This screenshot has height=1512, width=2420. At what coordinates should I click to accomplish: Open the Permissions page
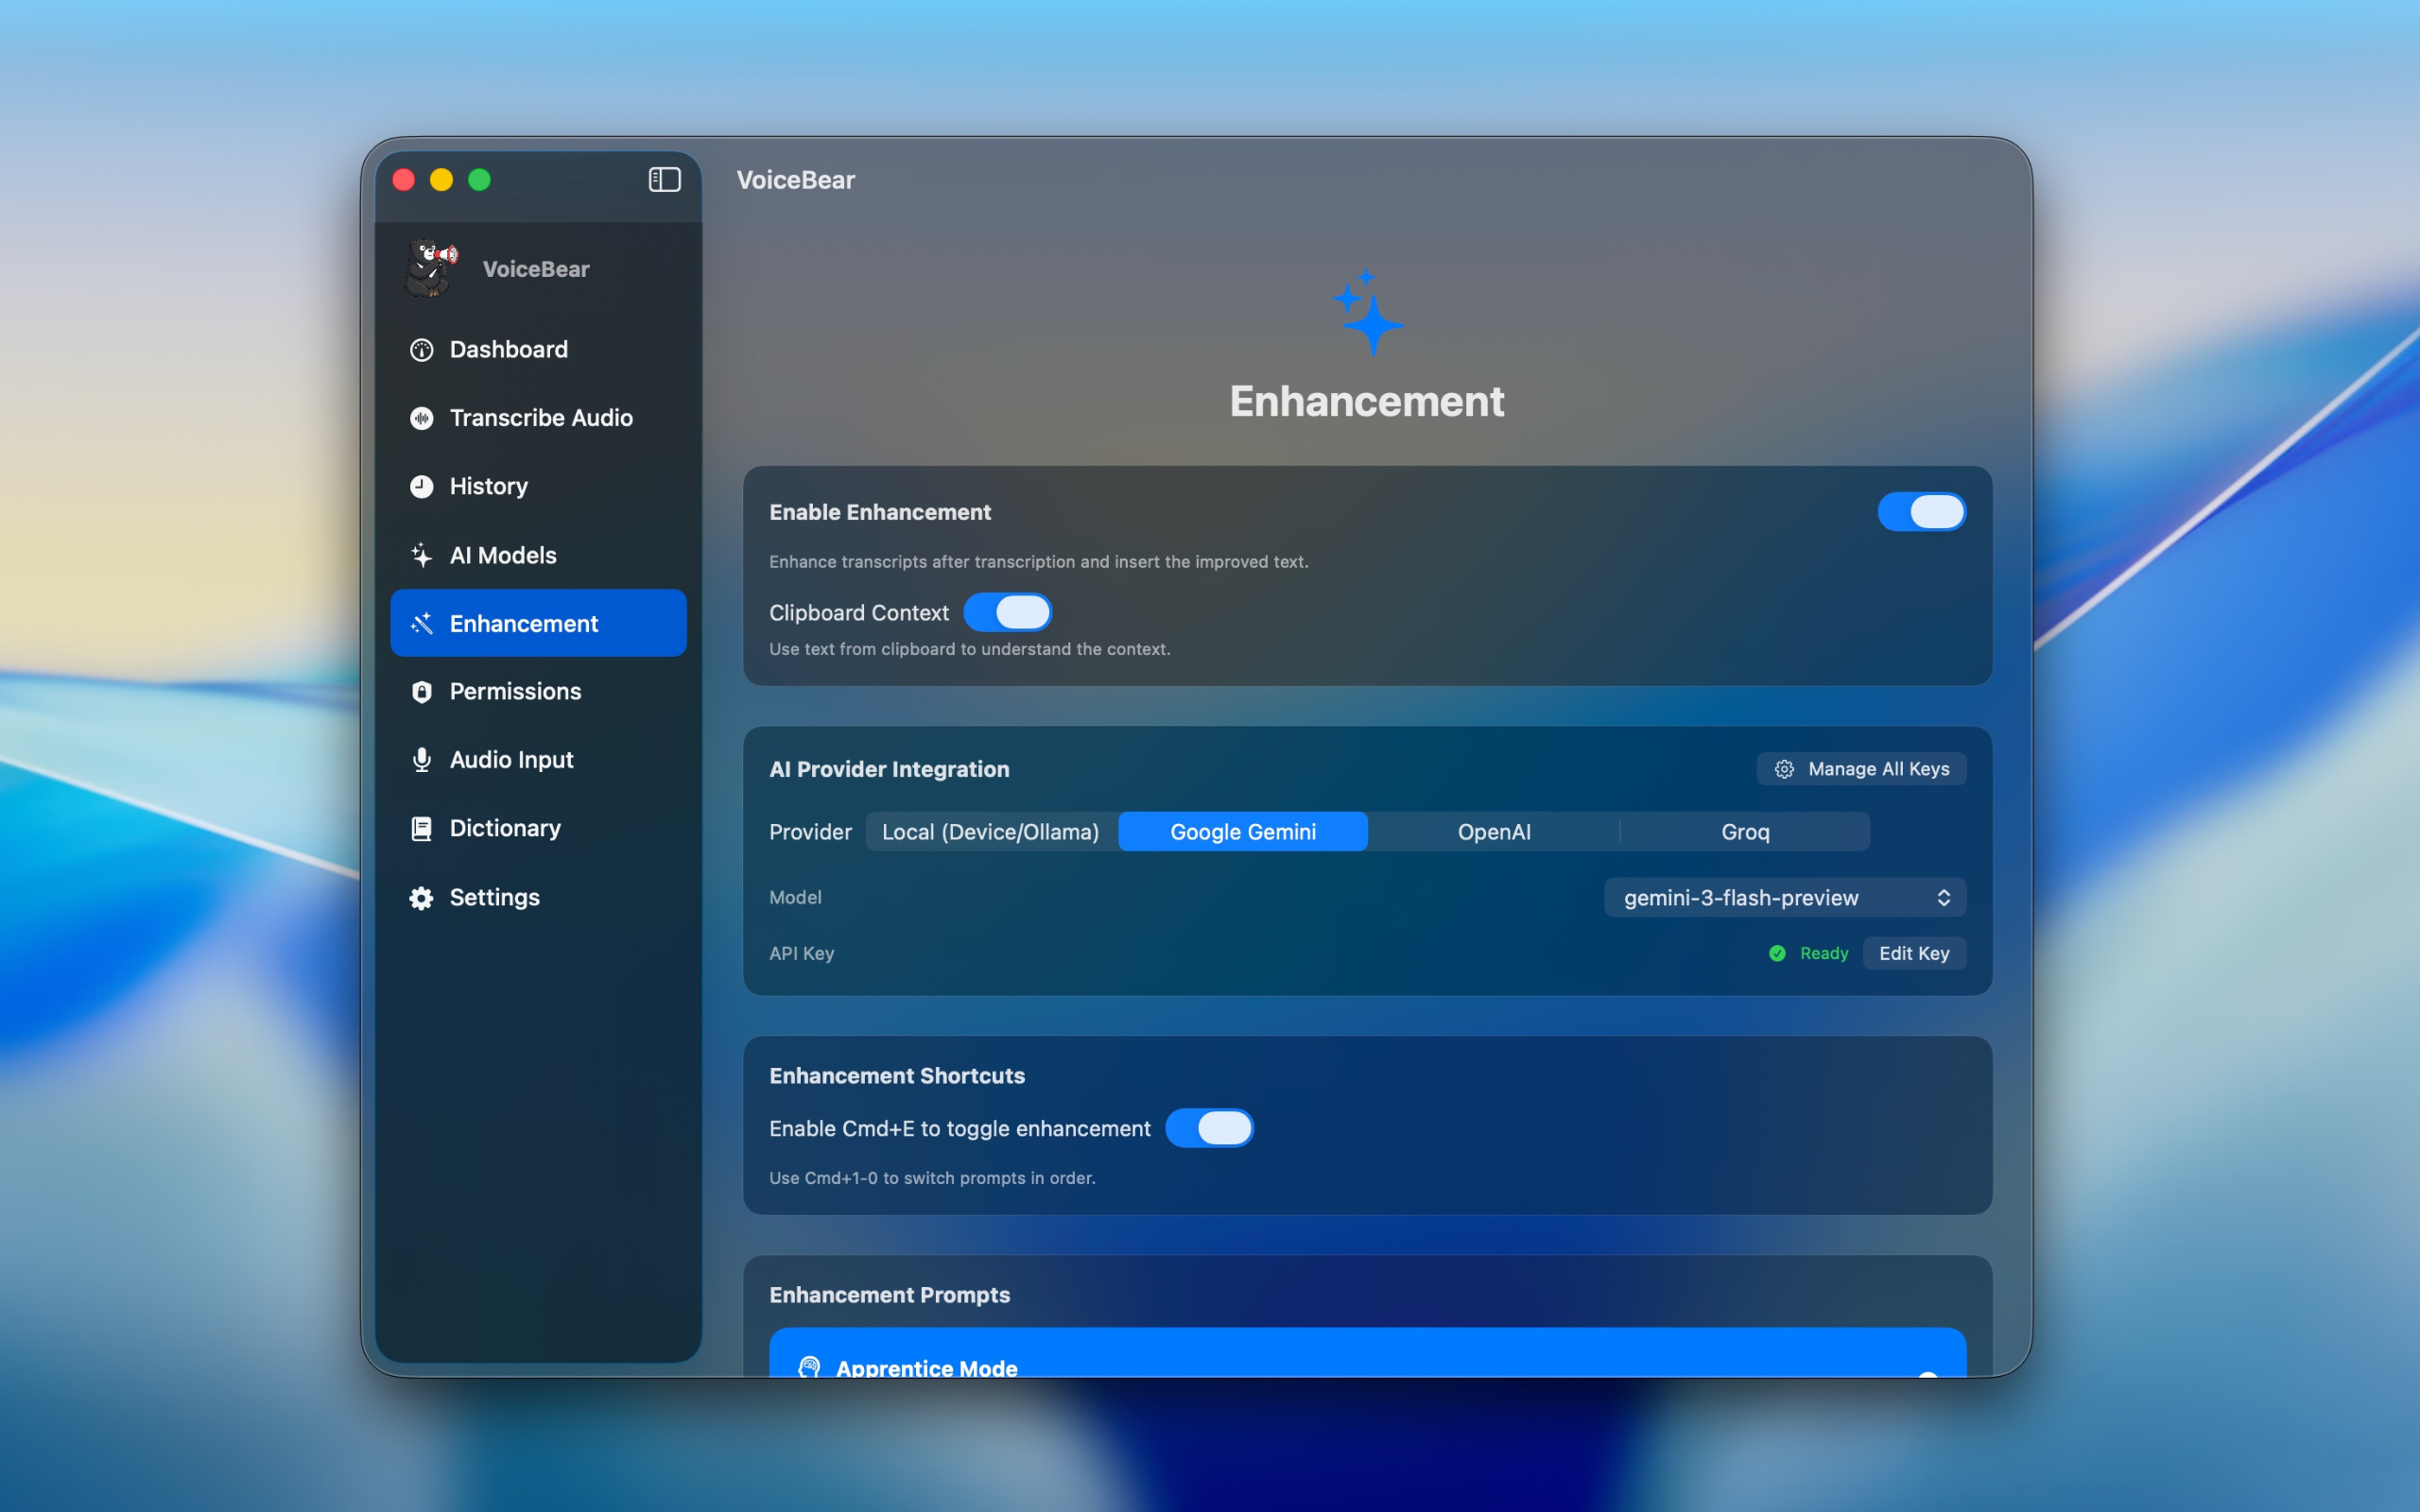pyautogui.click(x=539, y=692)
